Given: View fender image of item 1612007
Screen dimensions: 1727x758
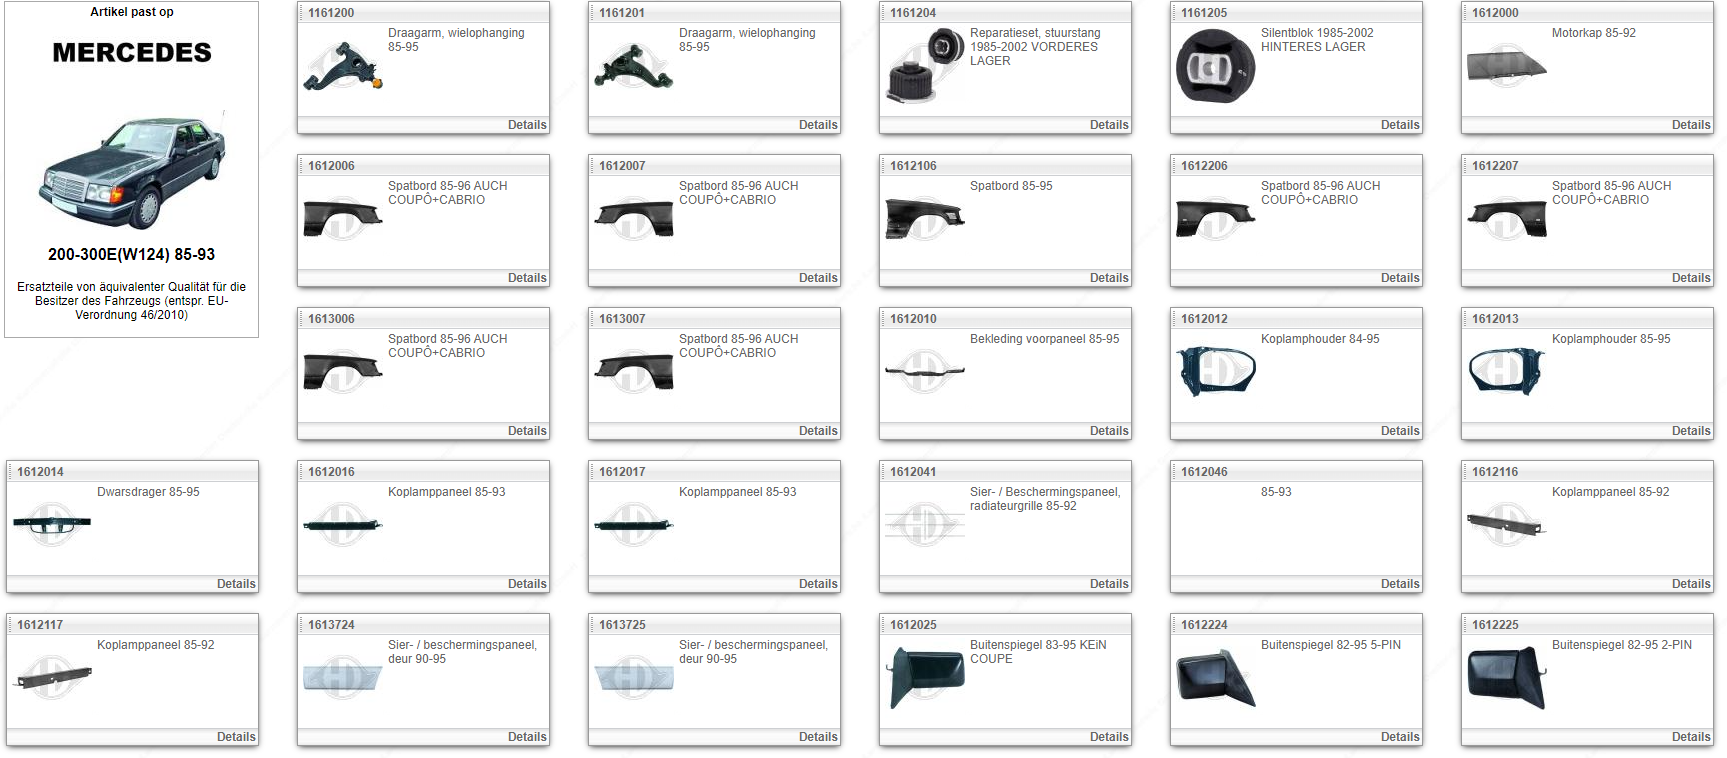Looking at the screenshot, I should click(634, 219).
